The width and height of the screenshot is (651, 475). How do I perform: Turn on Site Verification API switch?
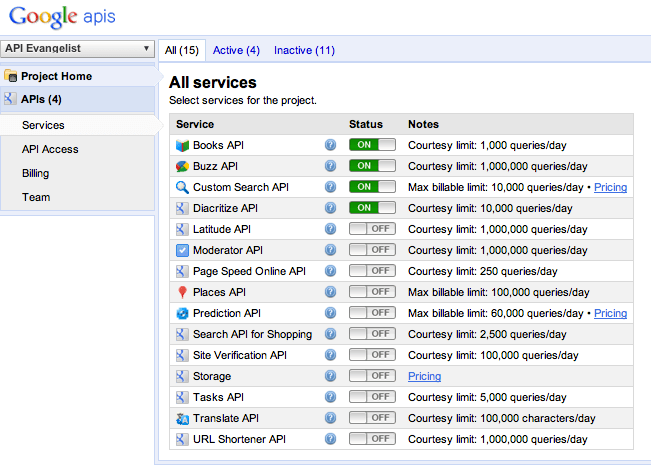(x=372, y=355)
